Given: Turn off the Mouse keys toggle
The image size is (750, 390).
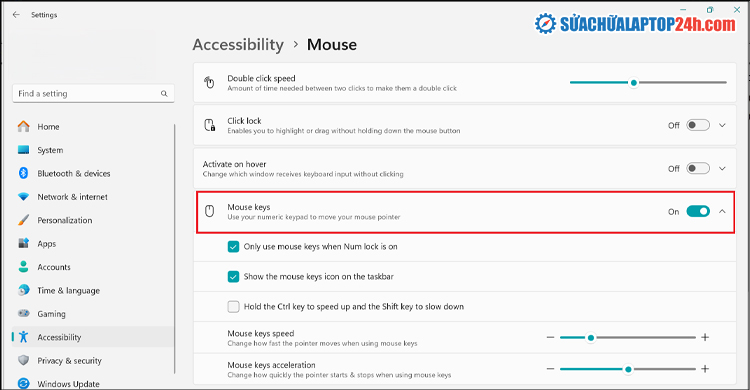Looking at the screenshot, I should (698, 211).
